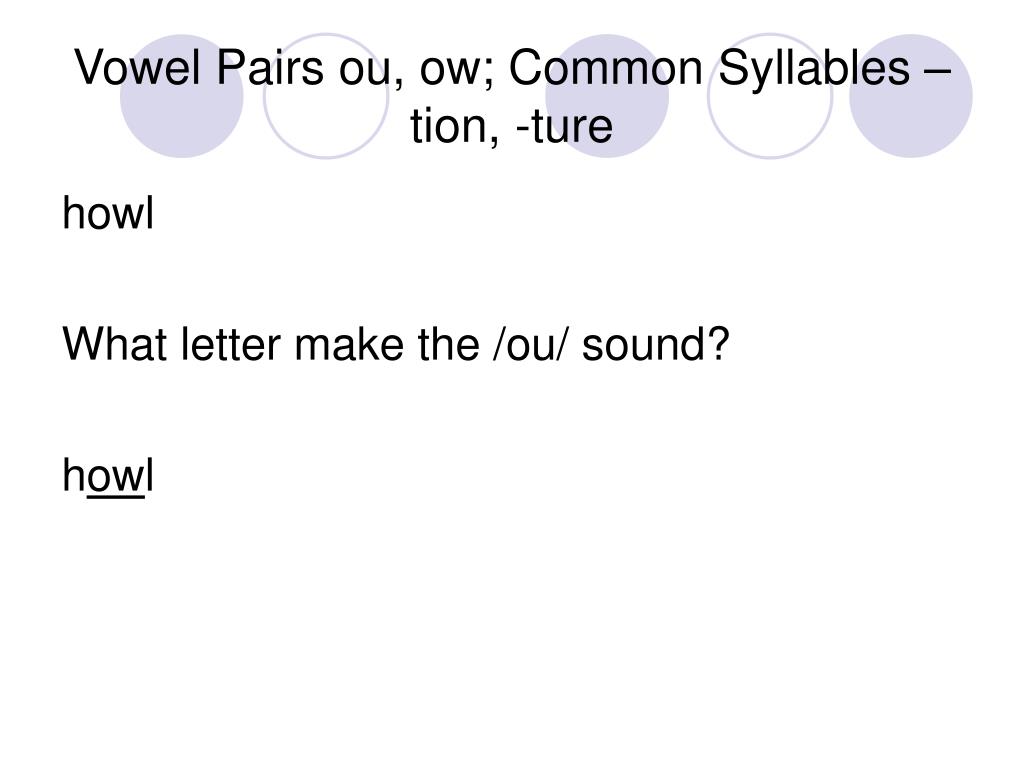Click the "tion," text in the title

455,126
